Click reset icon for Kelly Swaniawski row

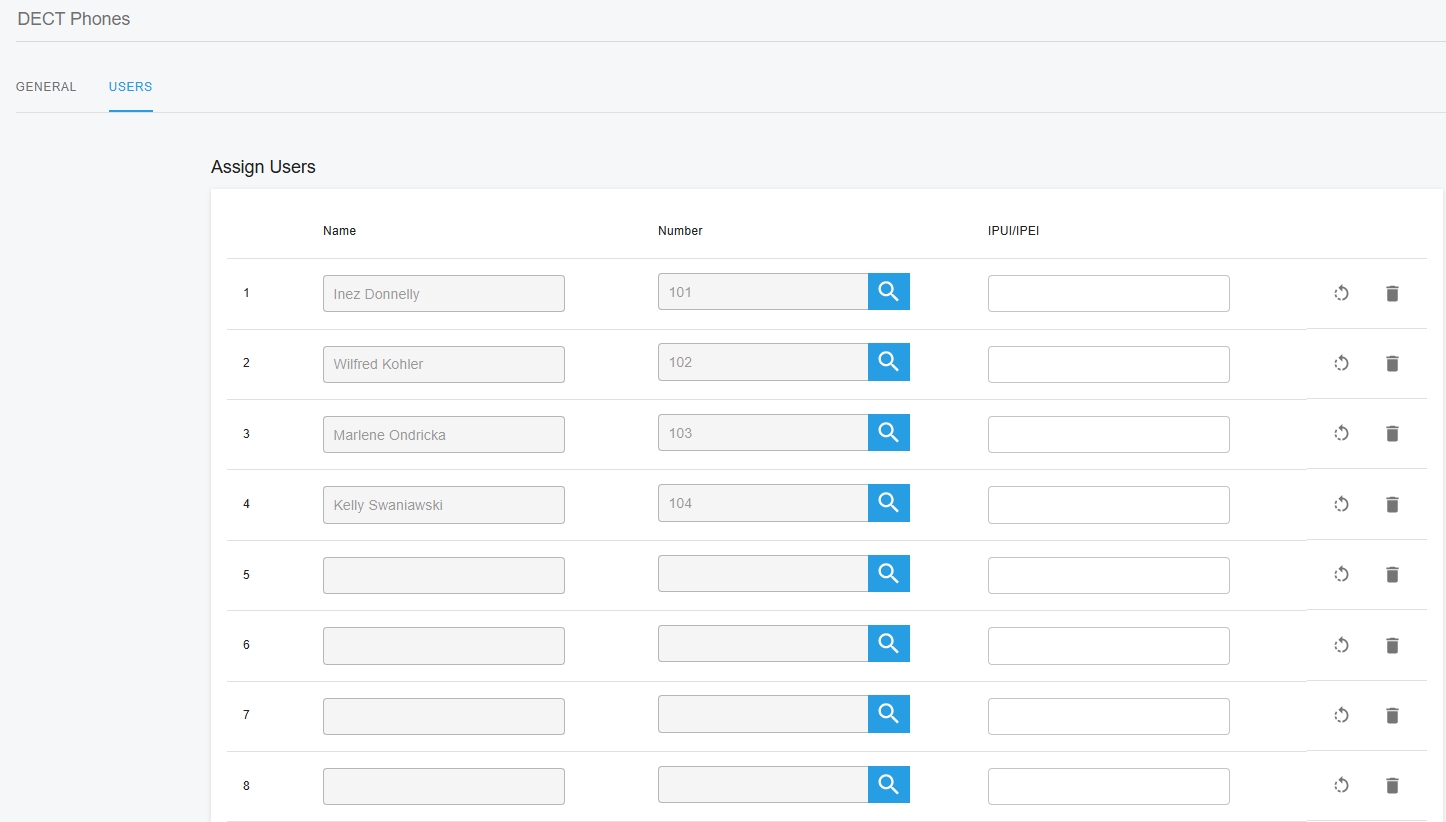pos(1342,504)
